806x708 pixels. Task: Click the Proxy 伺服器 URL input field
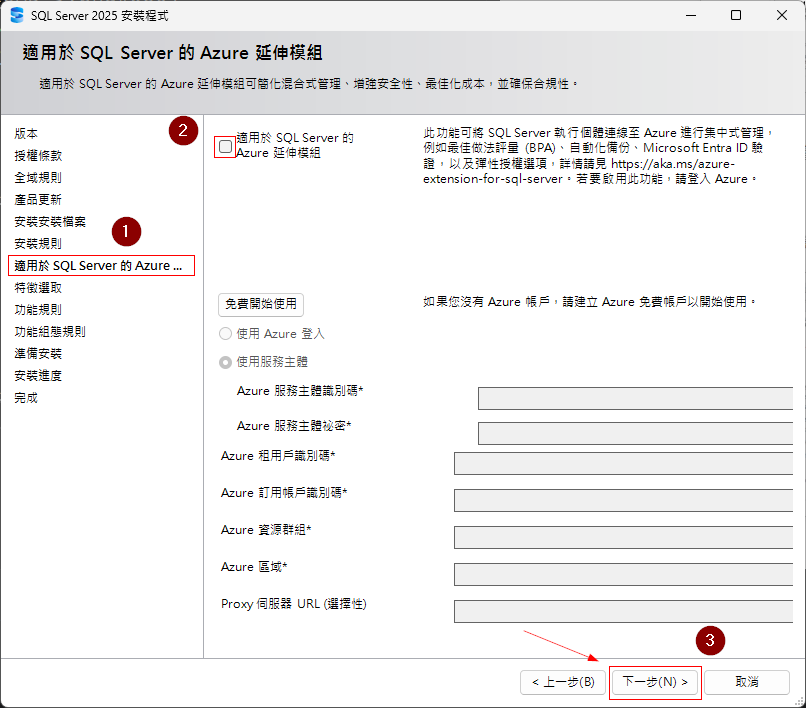624,611
